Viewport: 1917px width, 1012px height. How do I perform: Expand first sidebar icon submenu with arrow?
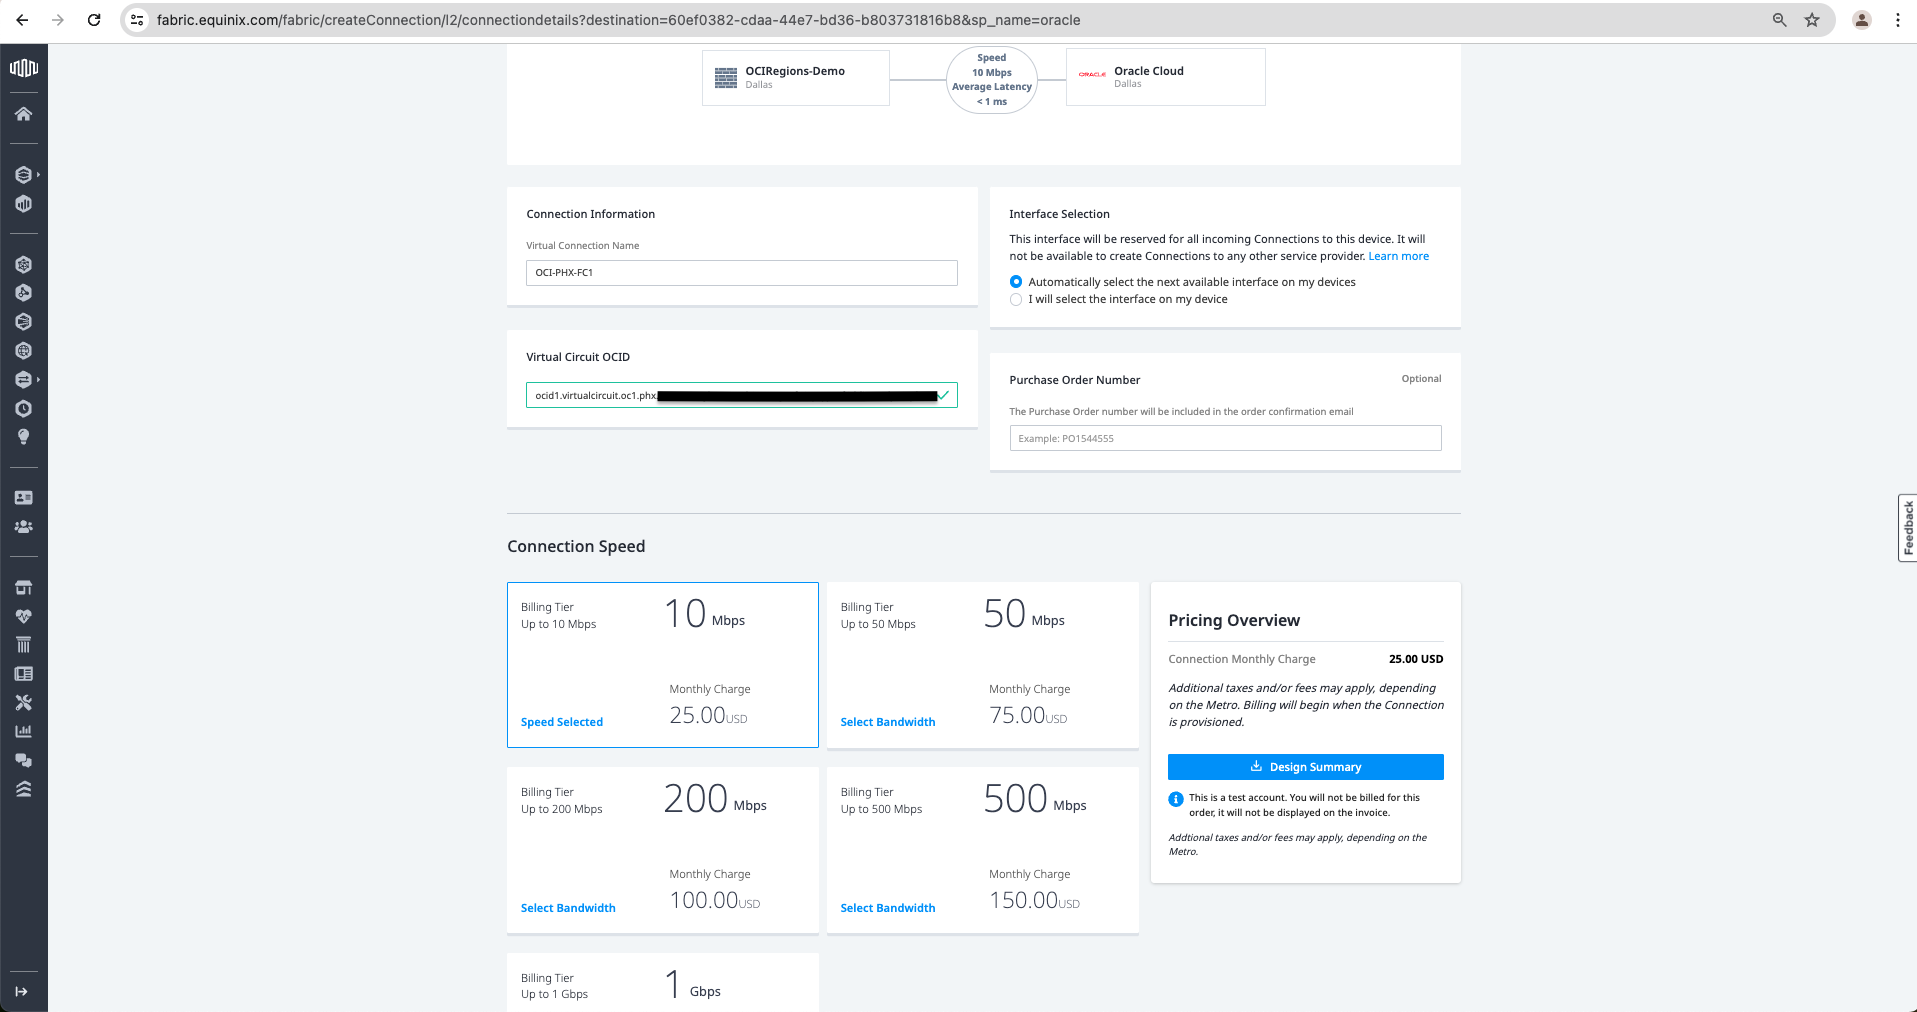(x=37, y=175)
